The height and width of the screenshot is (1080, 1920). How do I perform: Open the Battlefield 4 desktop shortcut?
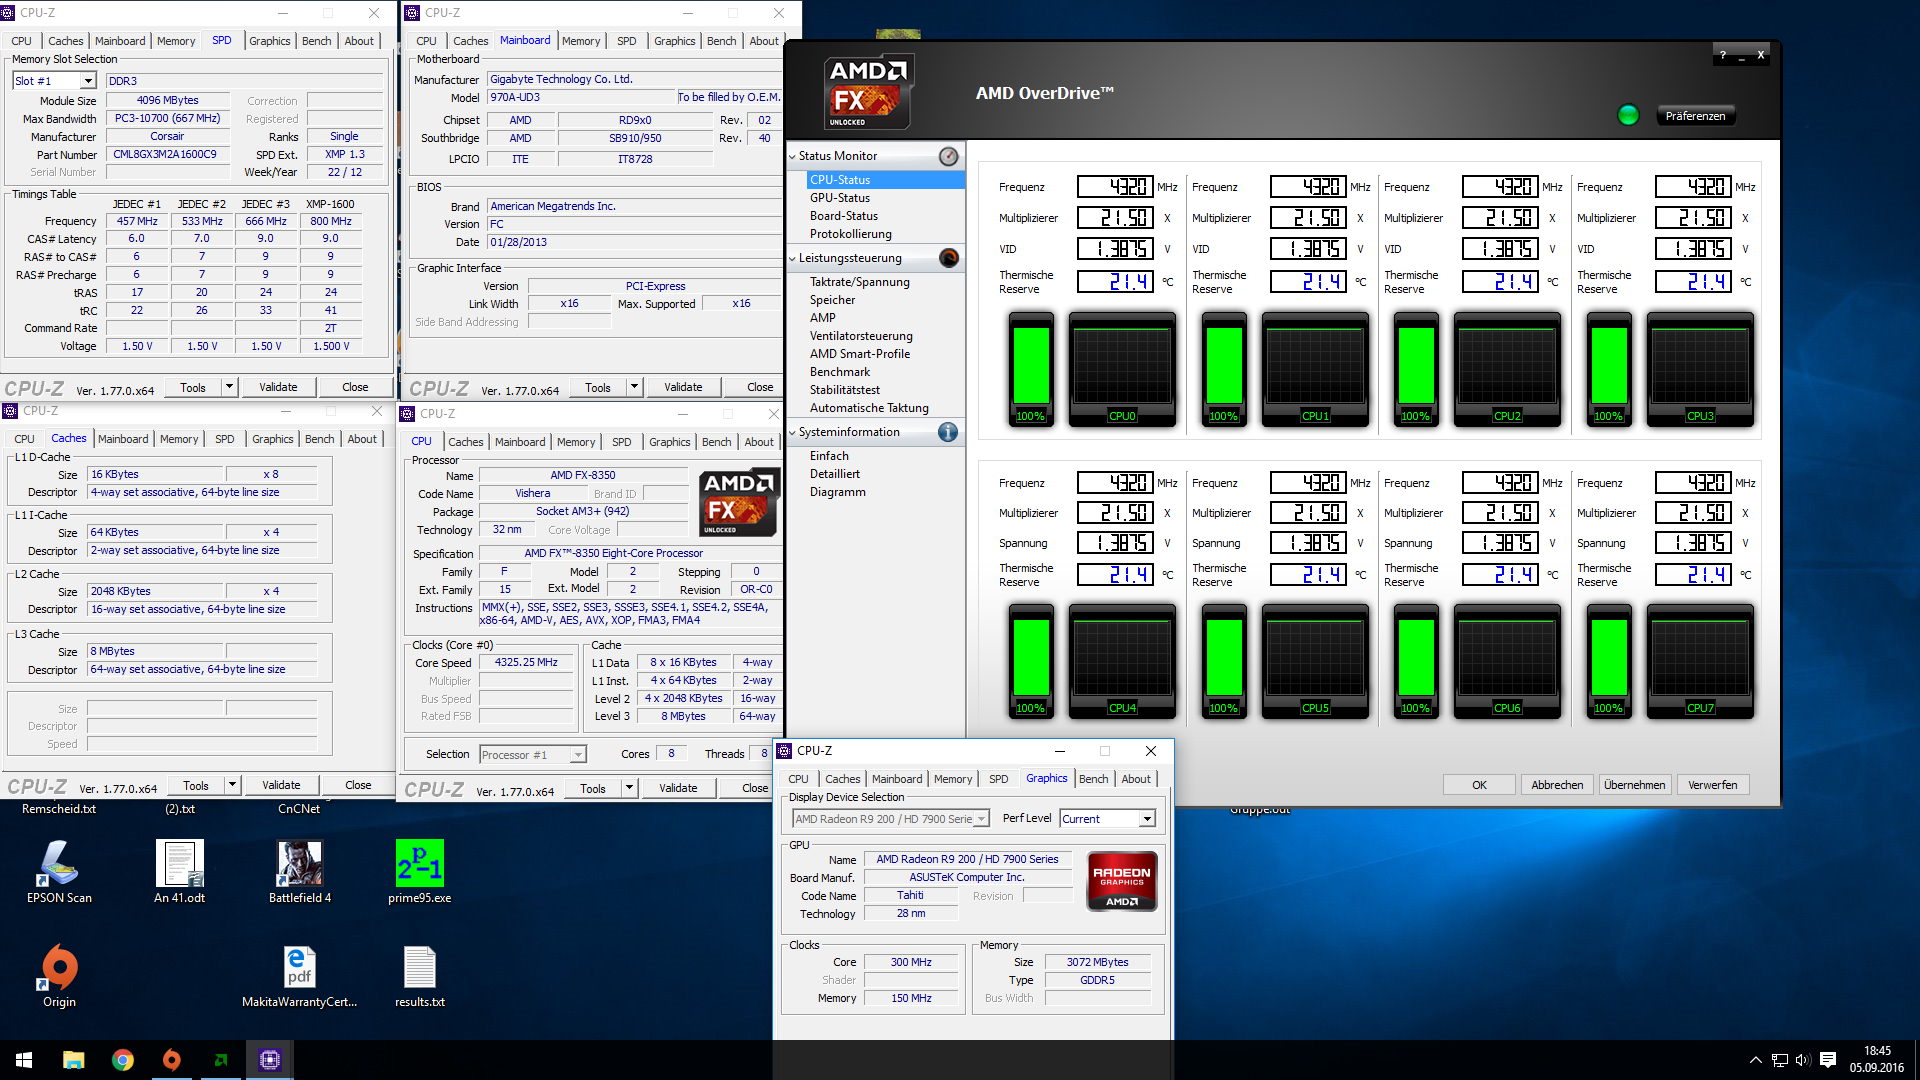click(299, 864)
